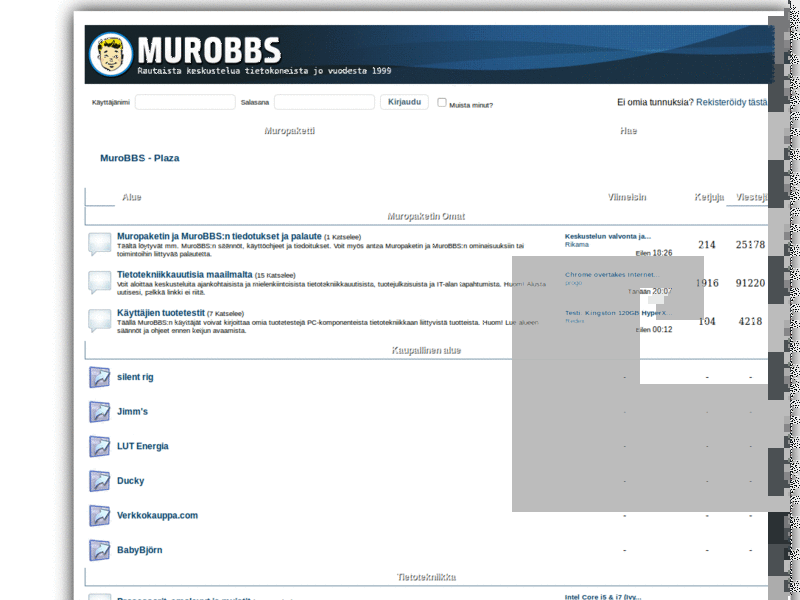800x600 pixels.
Task: Click the Muropaketin Omat category heading
Action: pyautogui.click(x=426, y=216)
